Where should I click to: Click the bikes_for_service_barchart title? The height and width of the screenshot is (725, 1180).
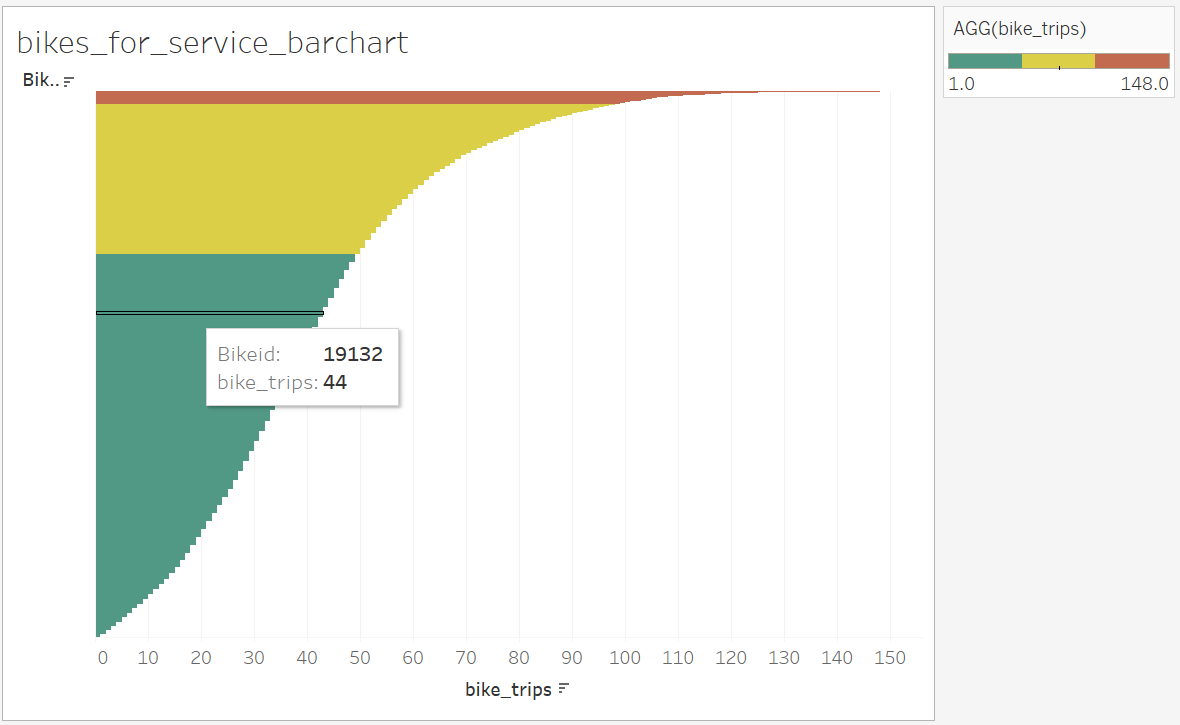pos(213,43)
